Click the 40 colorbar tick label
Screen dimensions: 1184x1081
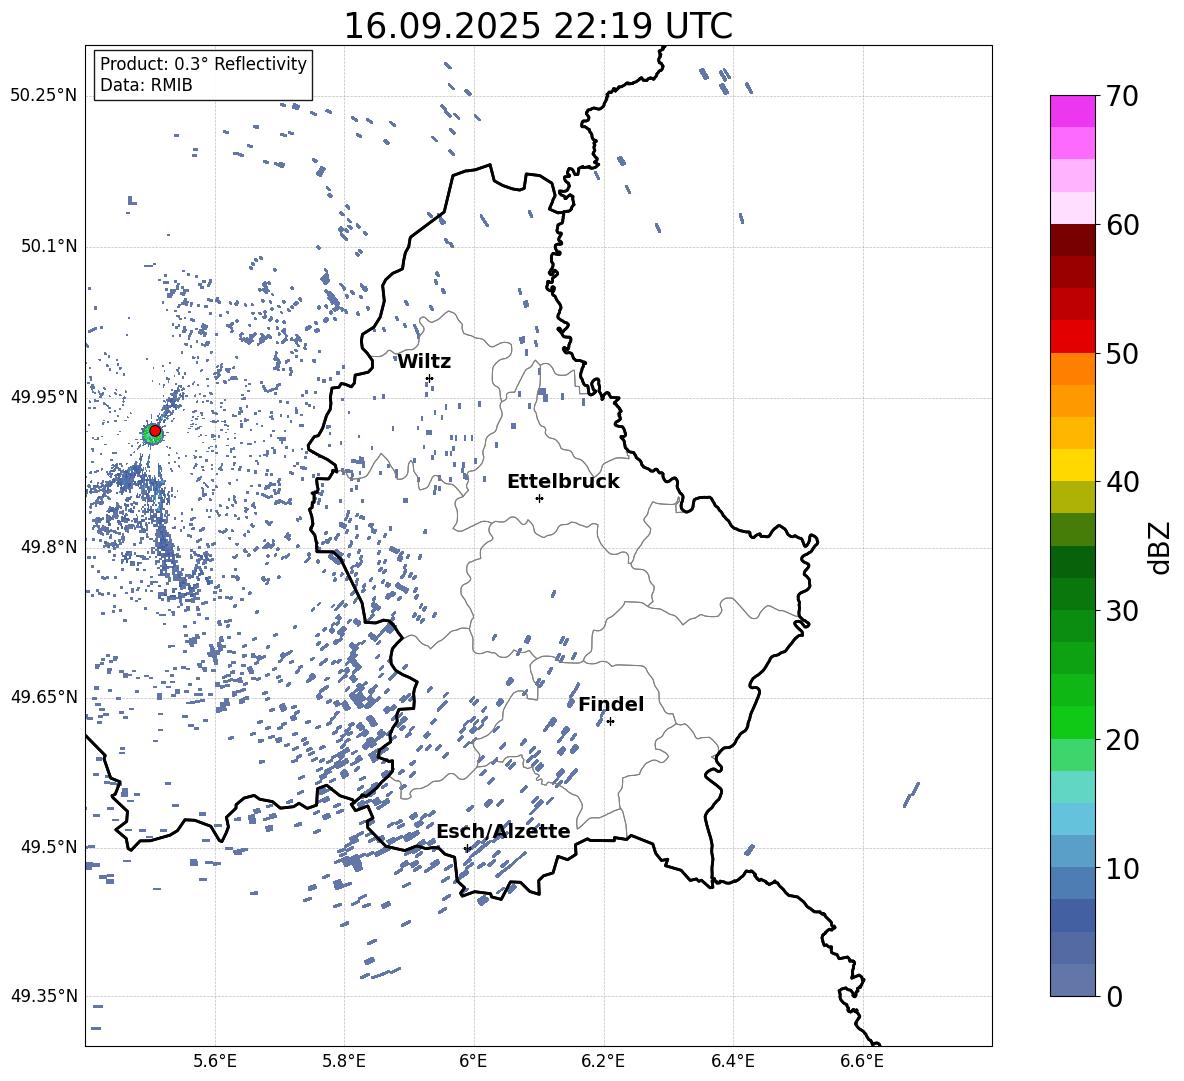click(1123, 482)
